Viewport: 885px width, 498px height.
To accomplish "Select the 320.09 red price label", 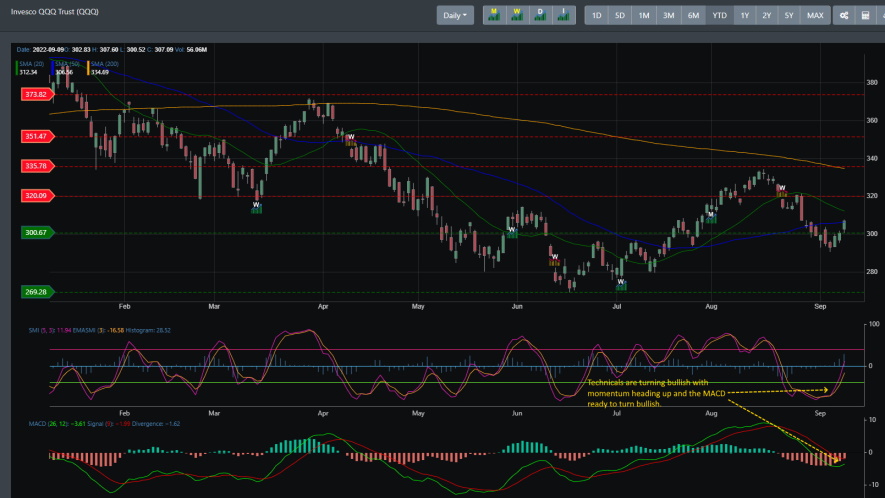I will (37, 196).
